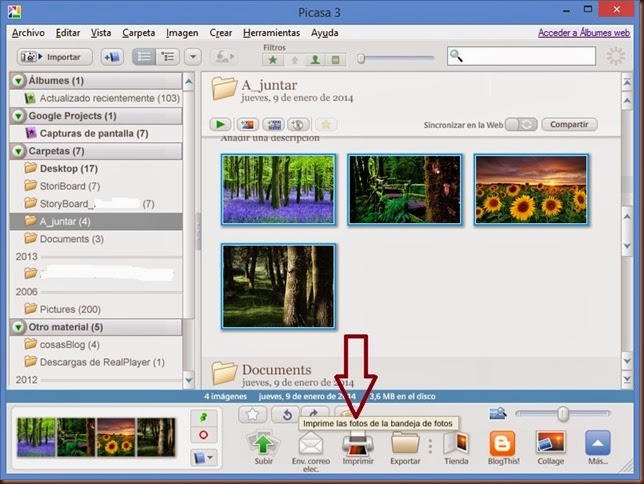Open the add-to-album dropdown in tray

204,457
